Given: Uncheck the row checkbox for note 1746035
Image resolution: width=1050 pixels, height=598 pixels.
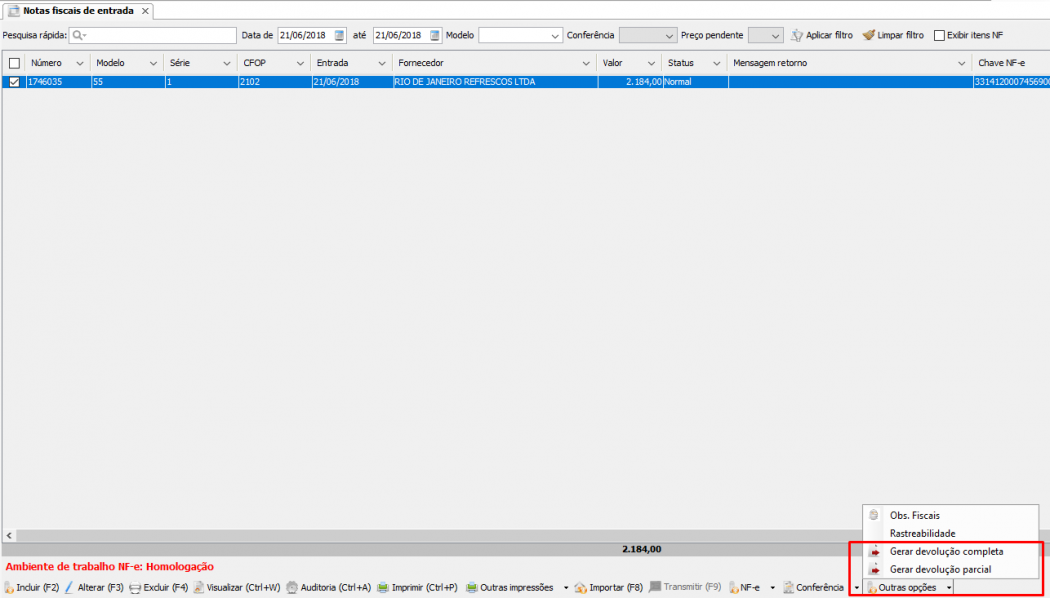Looking at the screenshot, I should pyautogui.click(x=14, y=82).
